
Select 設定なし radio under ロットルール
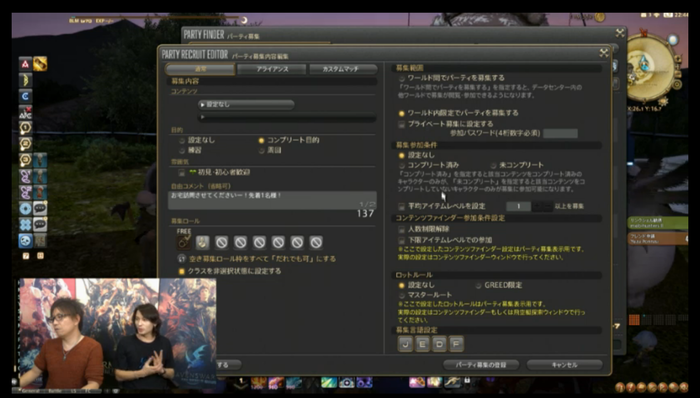tap(402, 285)
